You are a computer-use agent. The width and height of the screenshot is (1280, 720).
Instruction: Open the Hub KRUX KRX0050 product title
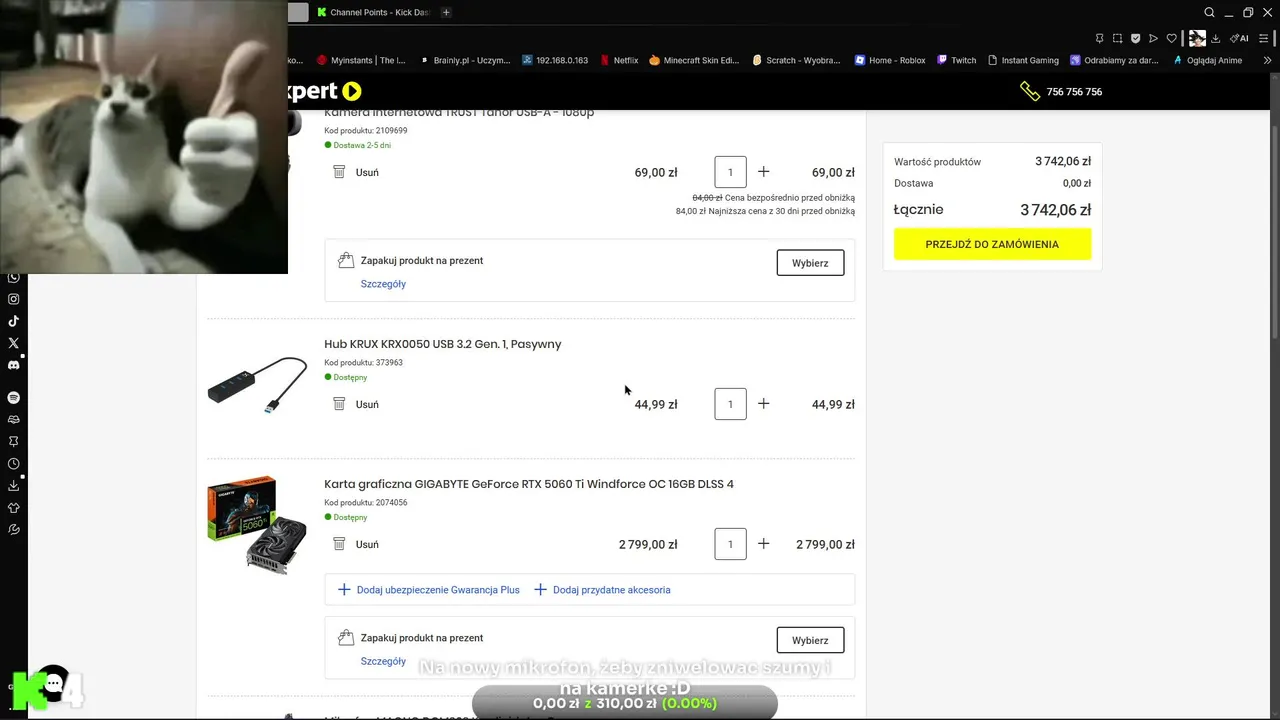443,344
